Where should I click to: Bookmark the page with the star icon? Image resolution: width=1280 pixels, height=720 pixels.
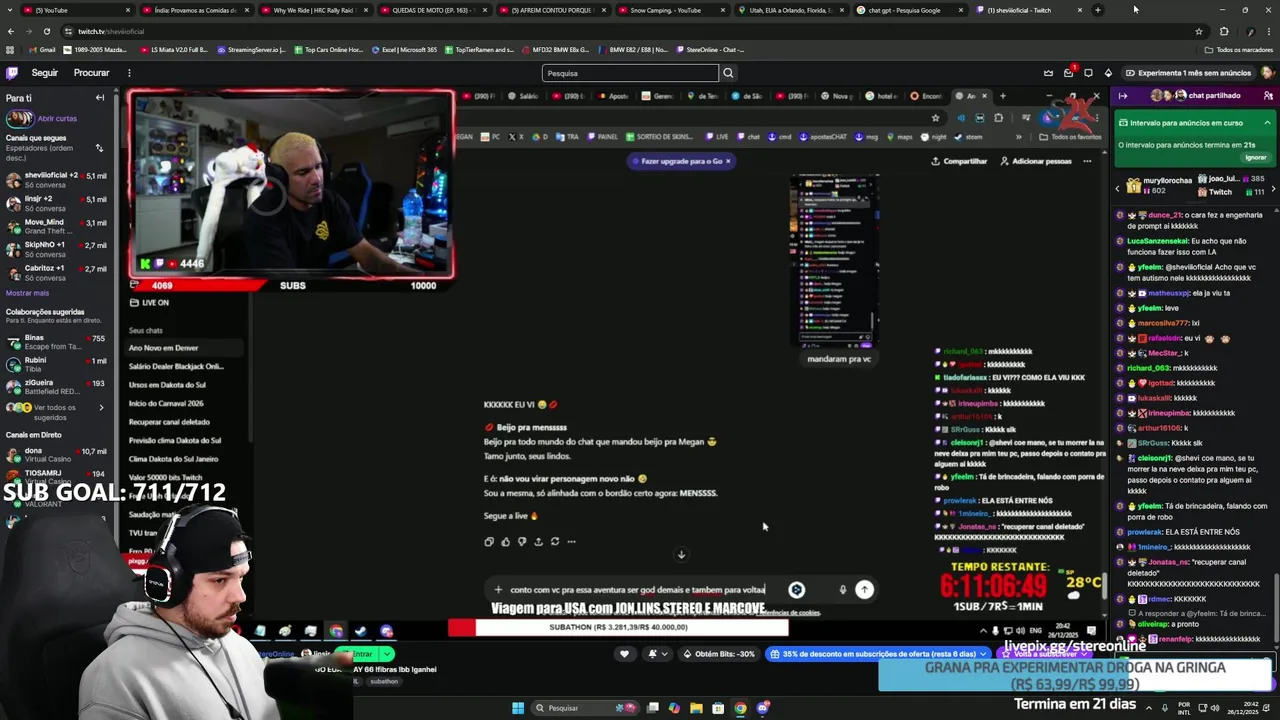[1199, 31]
